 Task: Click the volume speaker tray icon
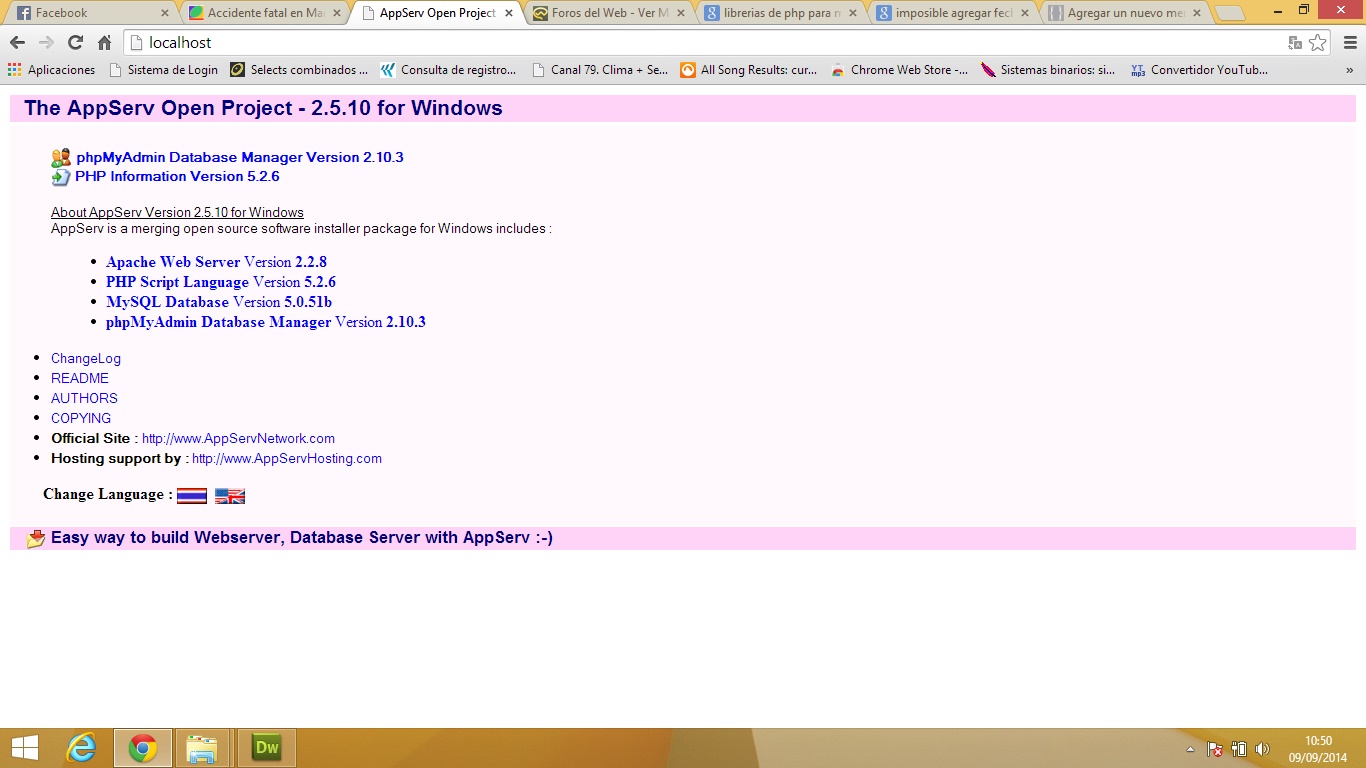(x=1262, y=749)
